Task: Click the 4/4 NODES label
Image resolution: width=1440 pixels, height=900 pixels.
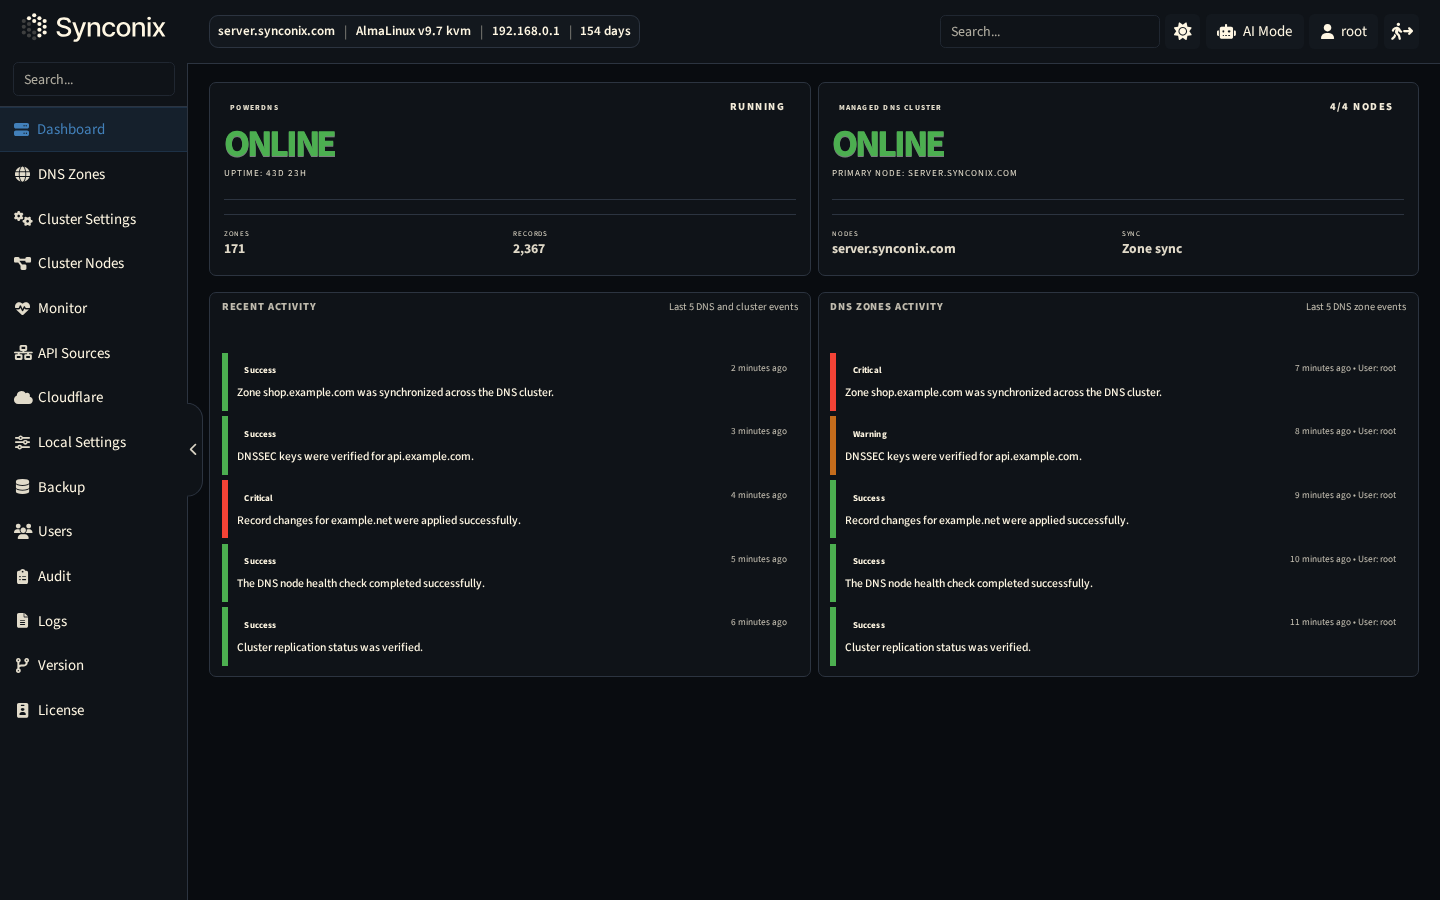Action: point(1361,106)
